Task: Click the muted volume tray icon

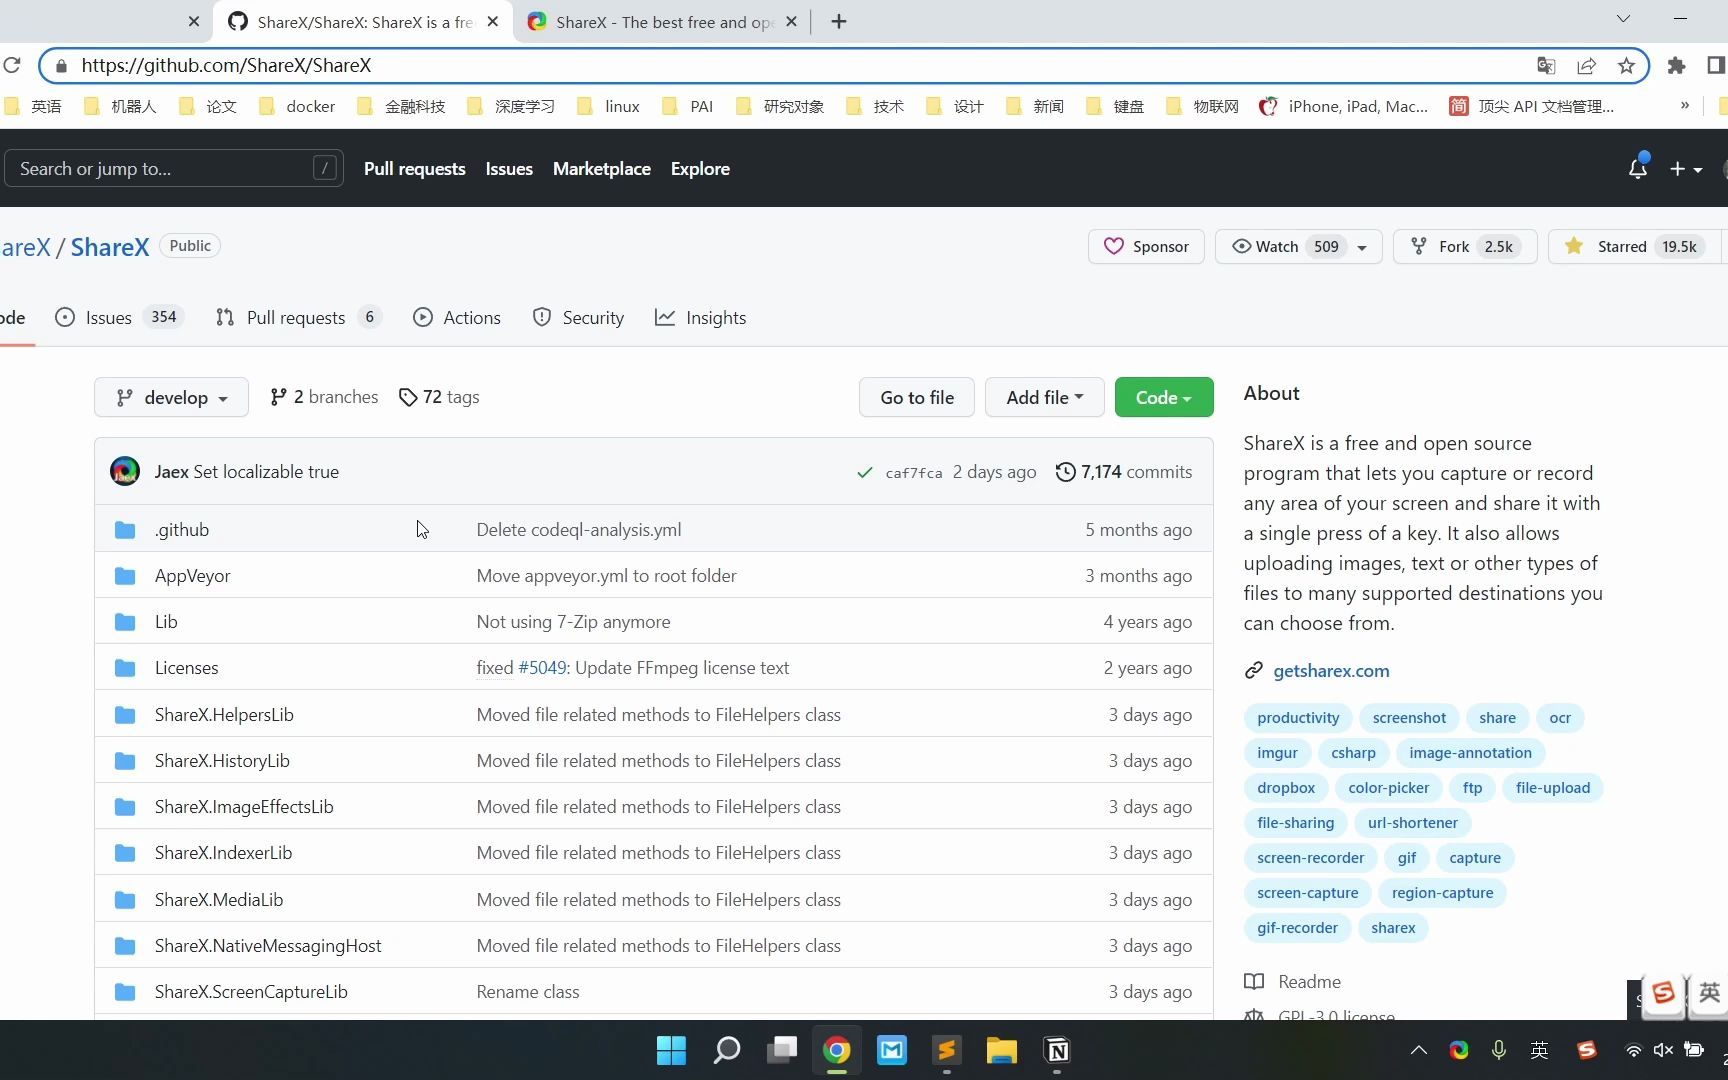Action: point(1663,1050)
